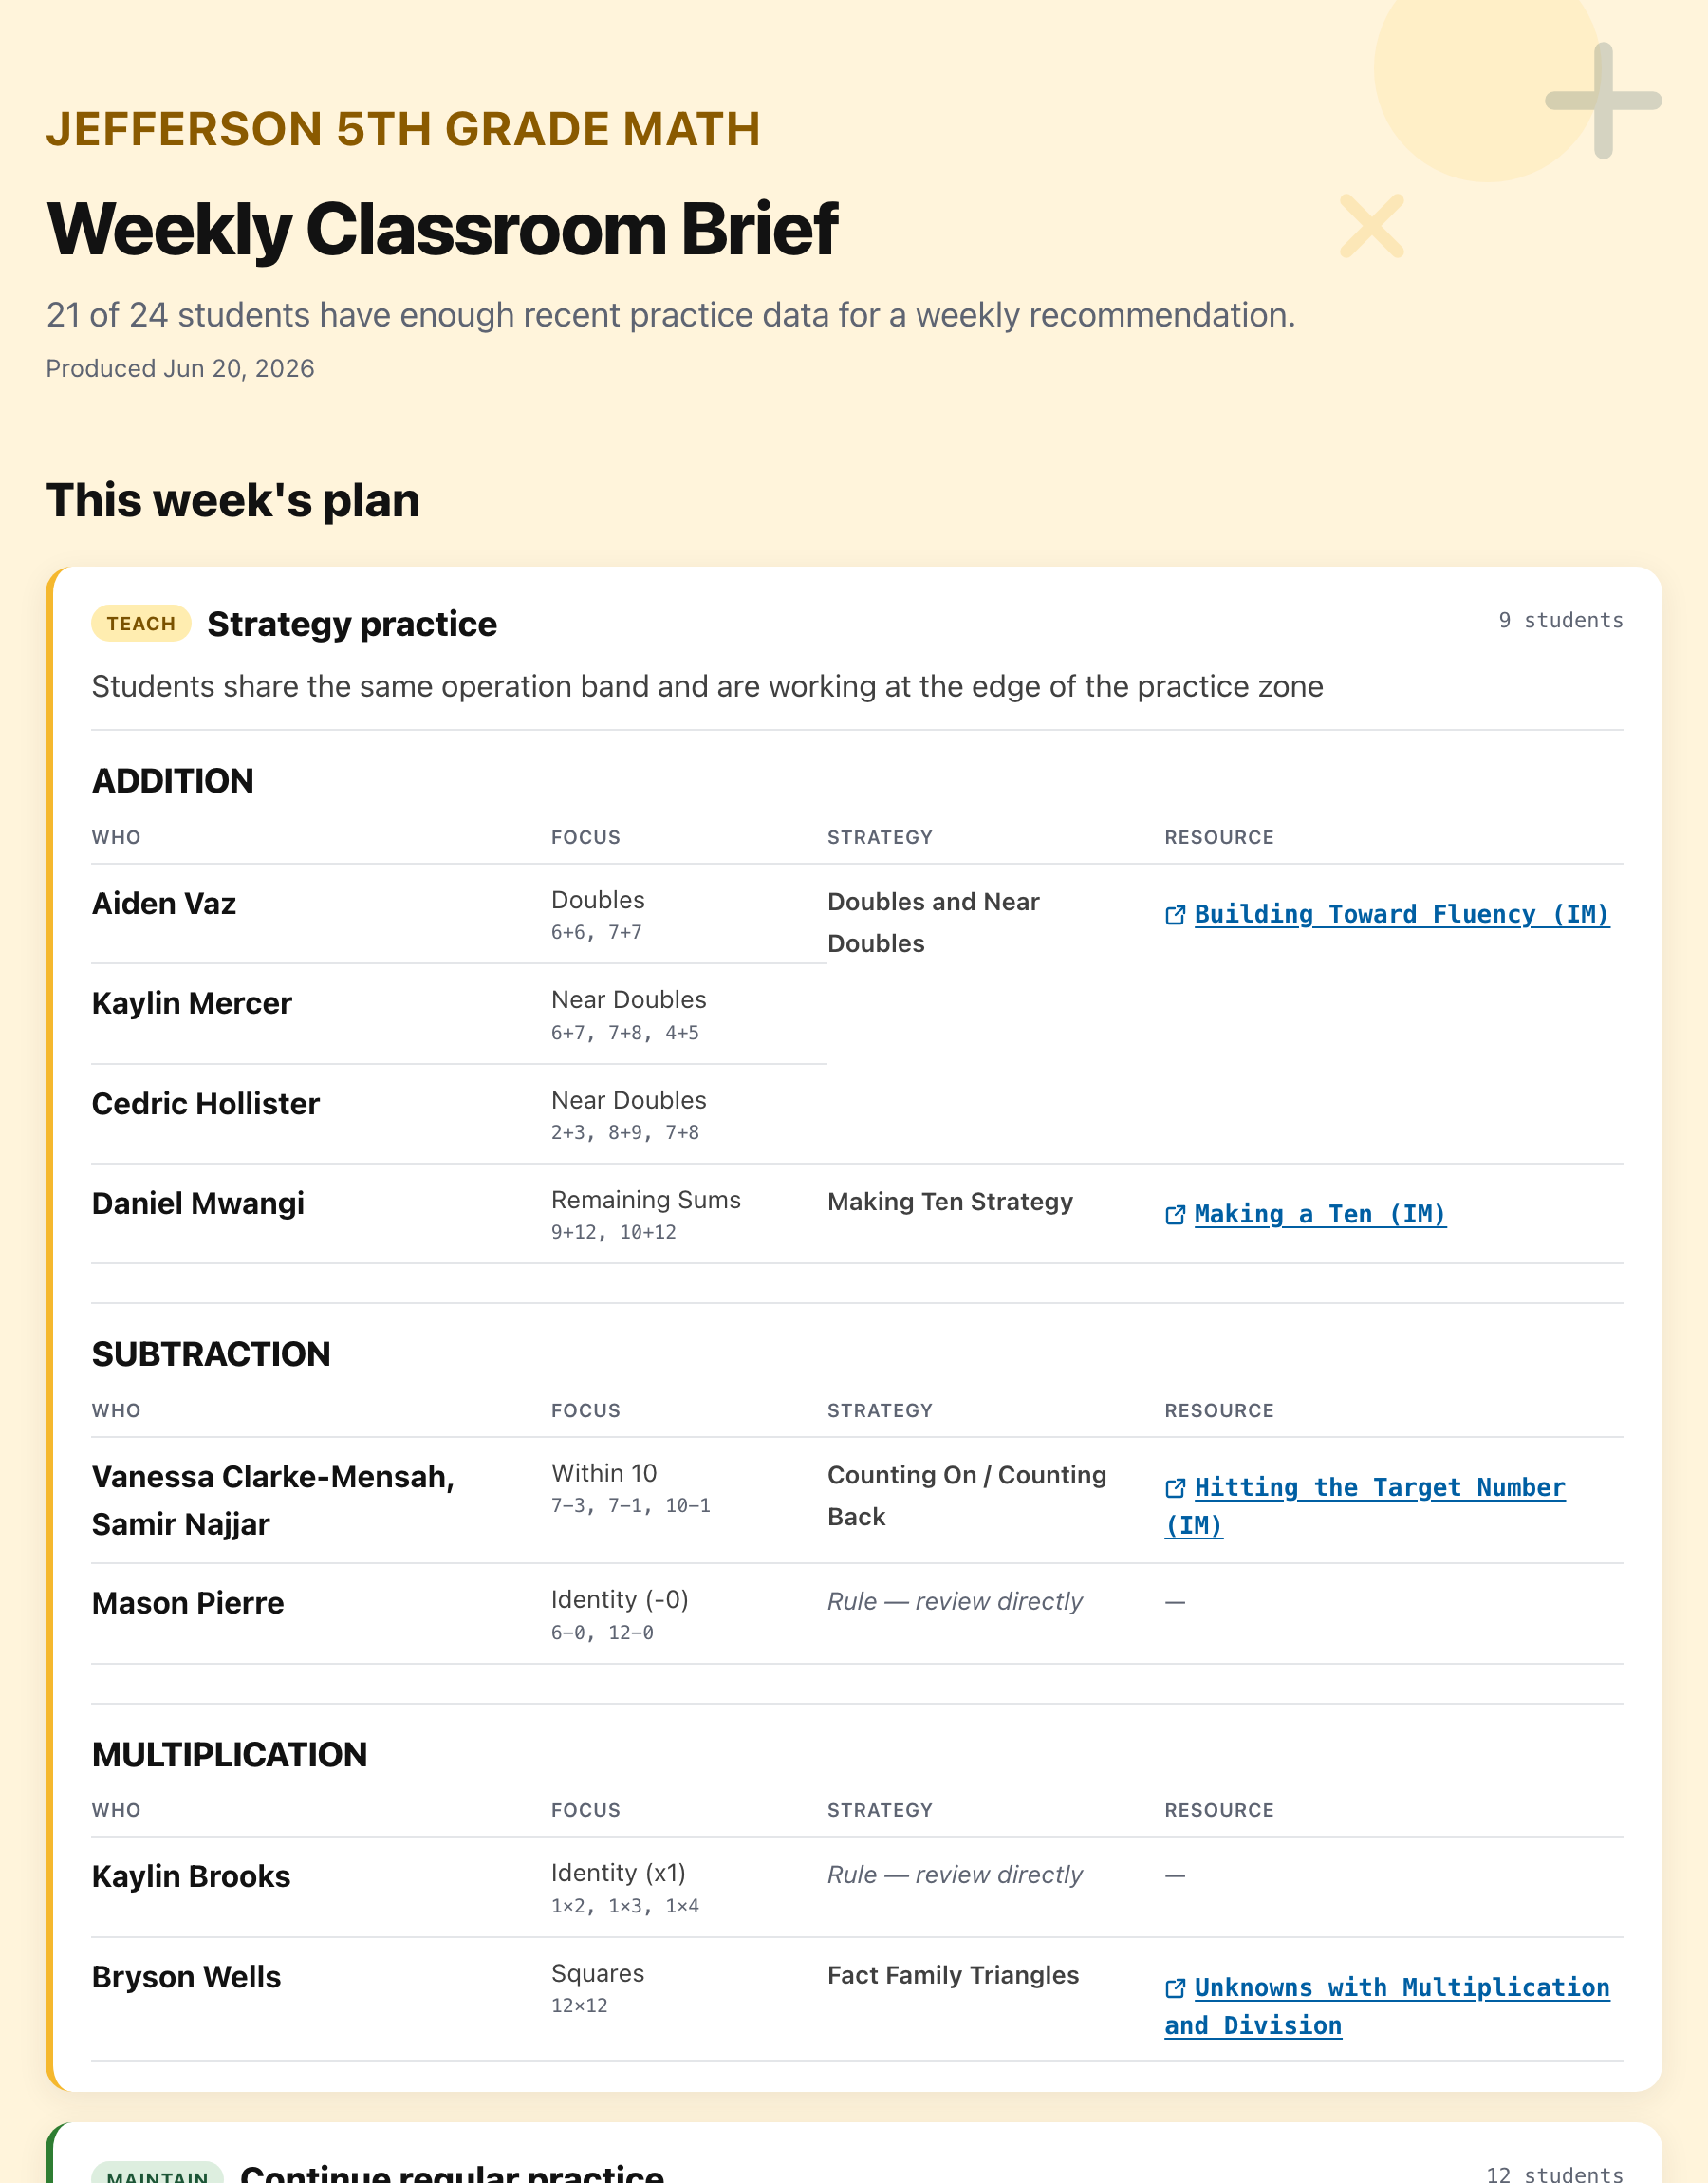The width and height of the screenshot is (1708, 2183).
Task: Select the Aiden Vaz student row
Action: pos(857,914)
